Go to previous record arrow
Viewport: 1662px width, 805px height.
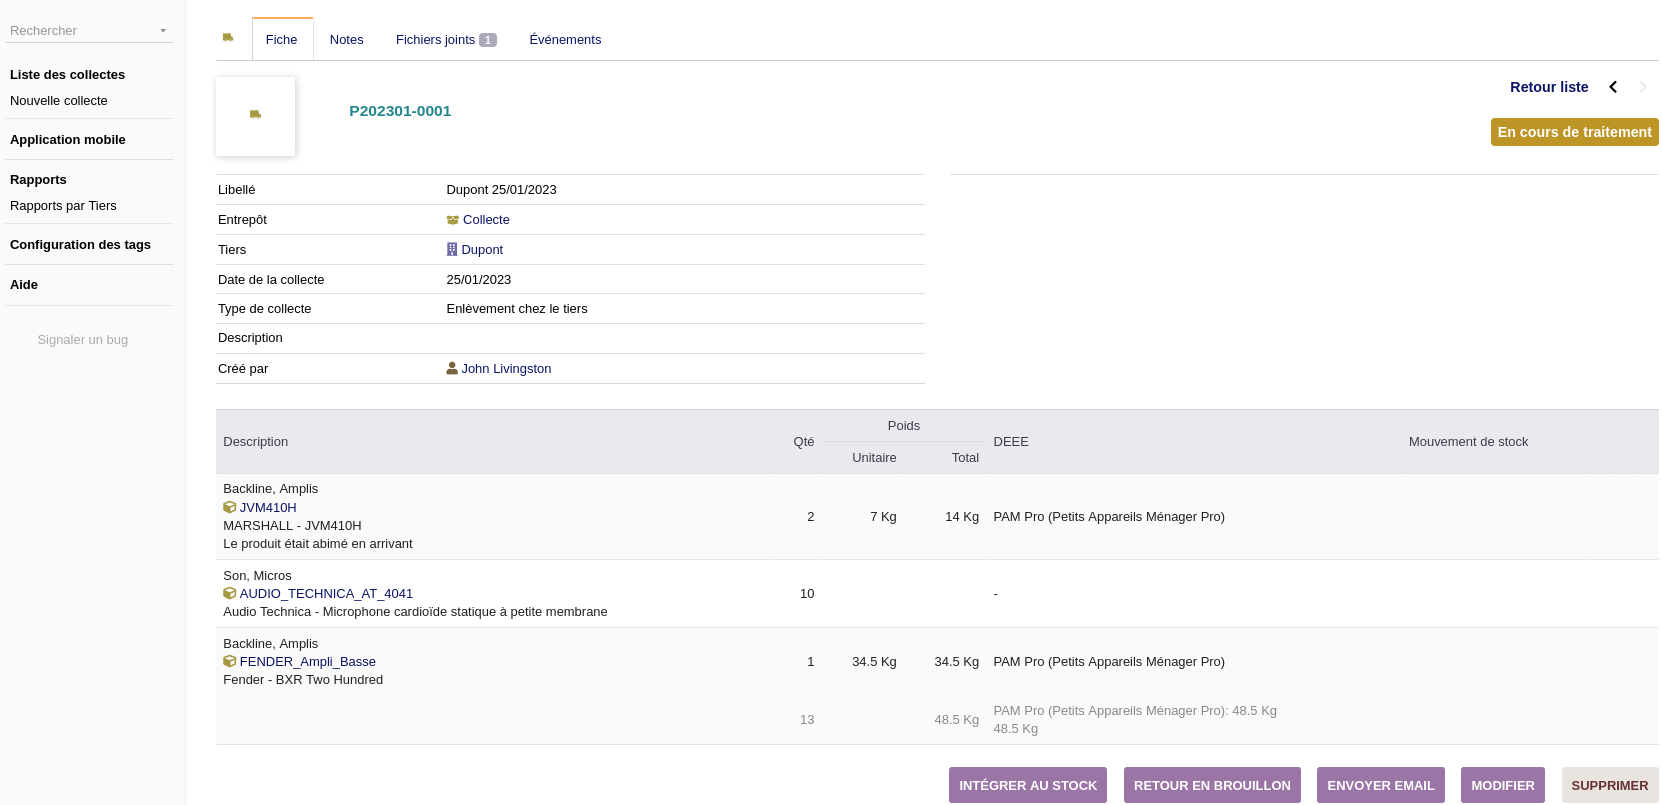(1613, 87)
